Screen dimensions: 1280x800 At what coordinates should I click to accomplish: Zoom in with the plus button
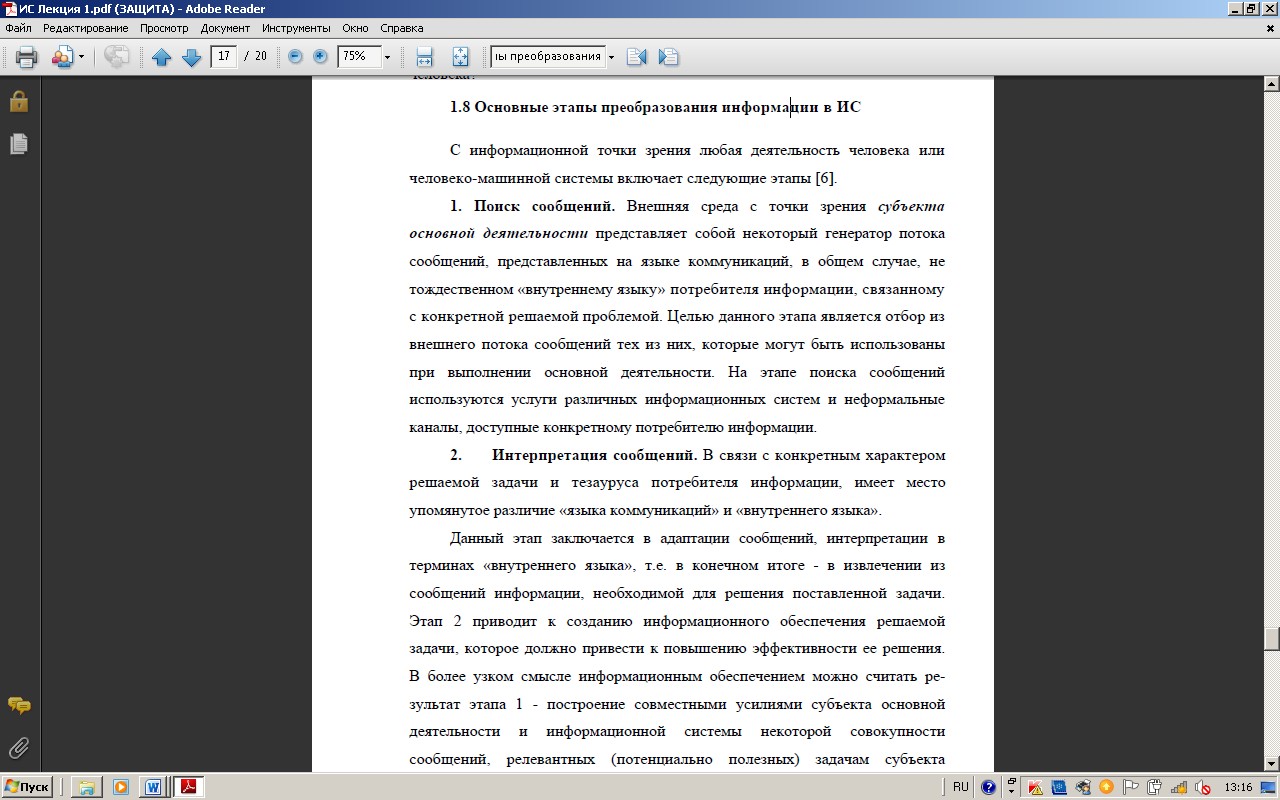tap(320, 56)
